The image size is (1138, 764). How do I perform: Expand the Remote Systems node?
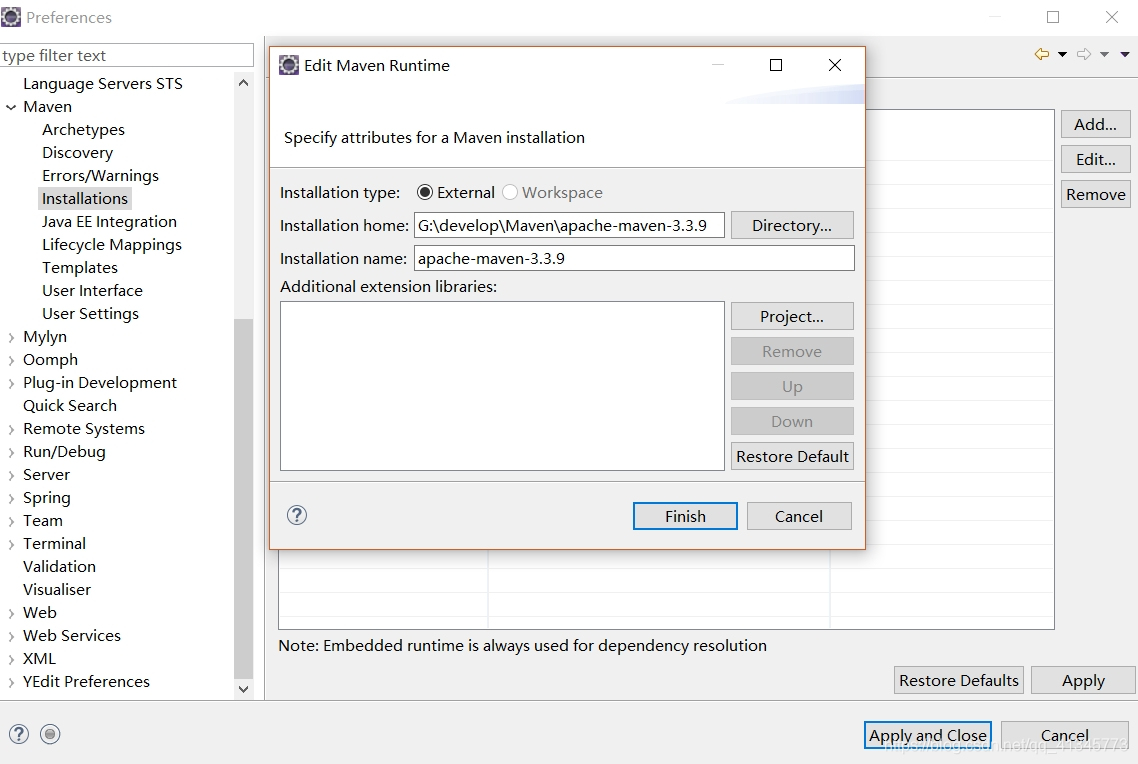(x=11, y=430)
